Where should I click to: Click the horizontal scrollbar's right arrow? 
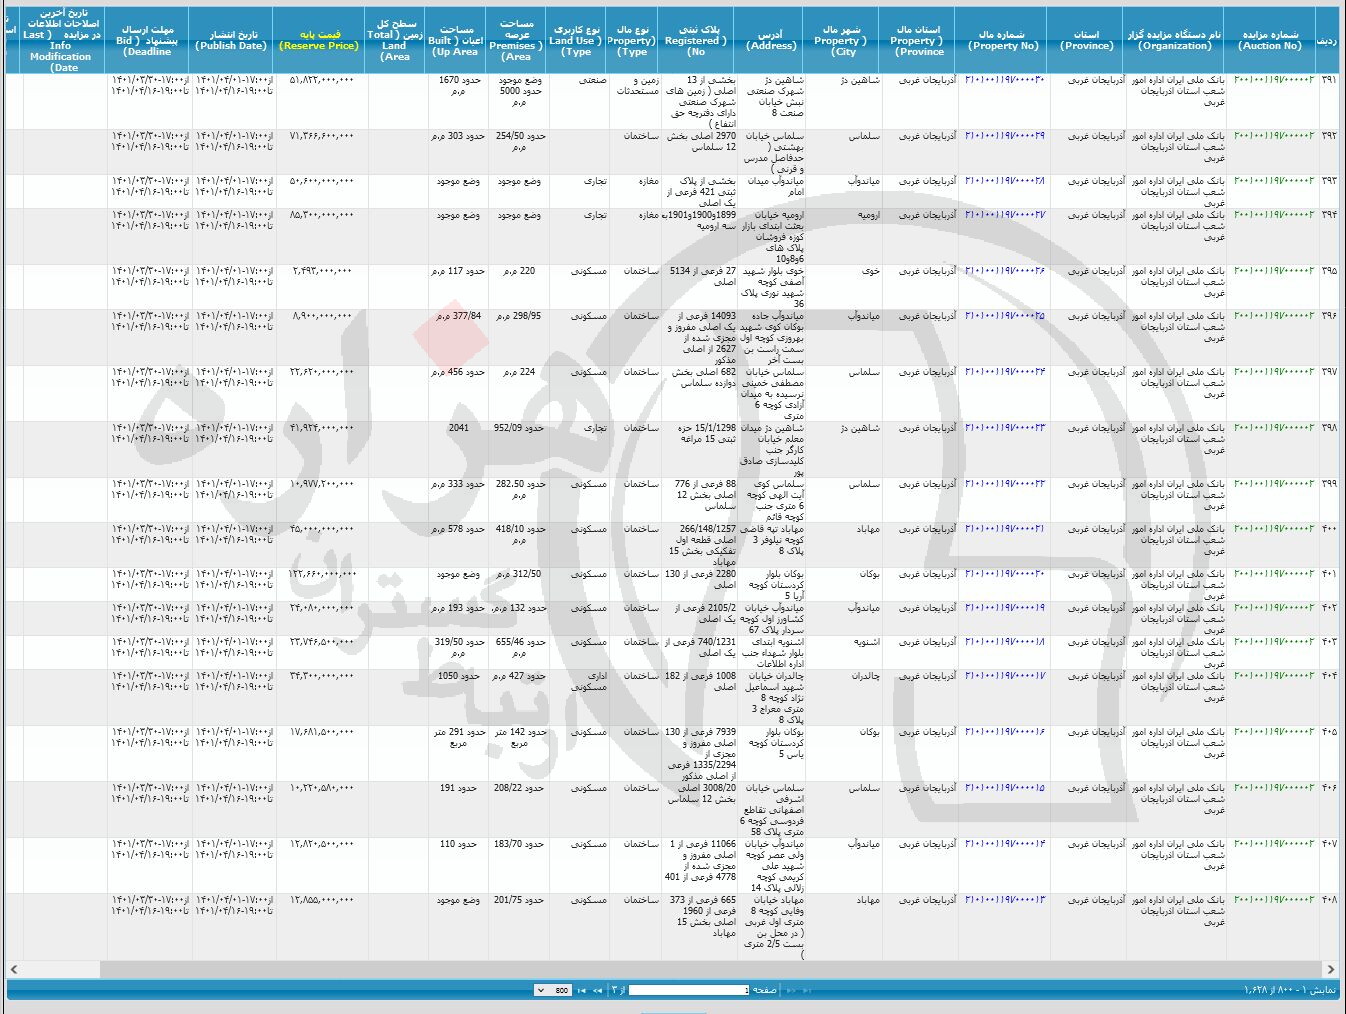click(1331, 969)
